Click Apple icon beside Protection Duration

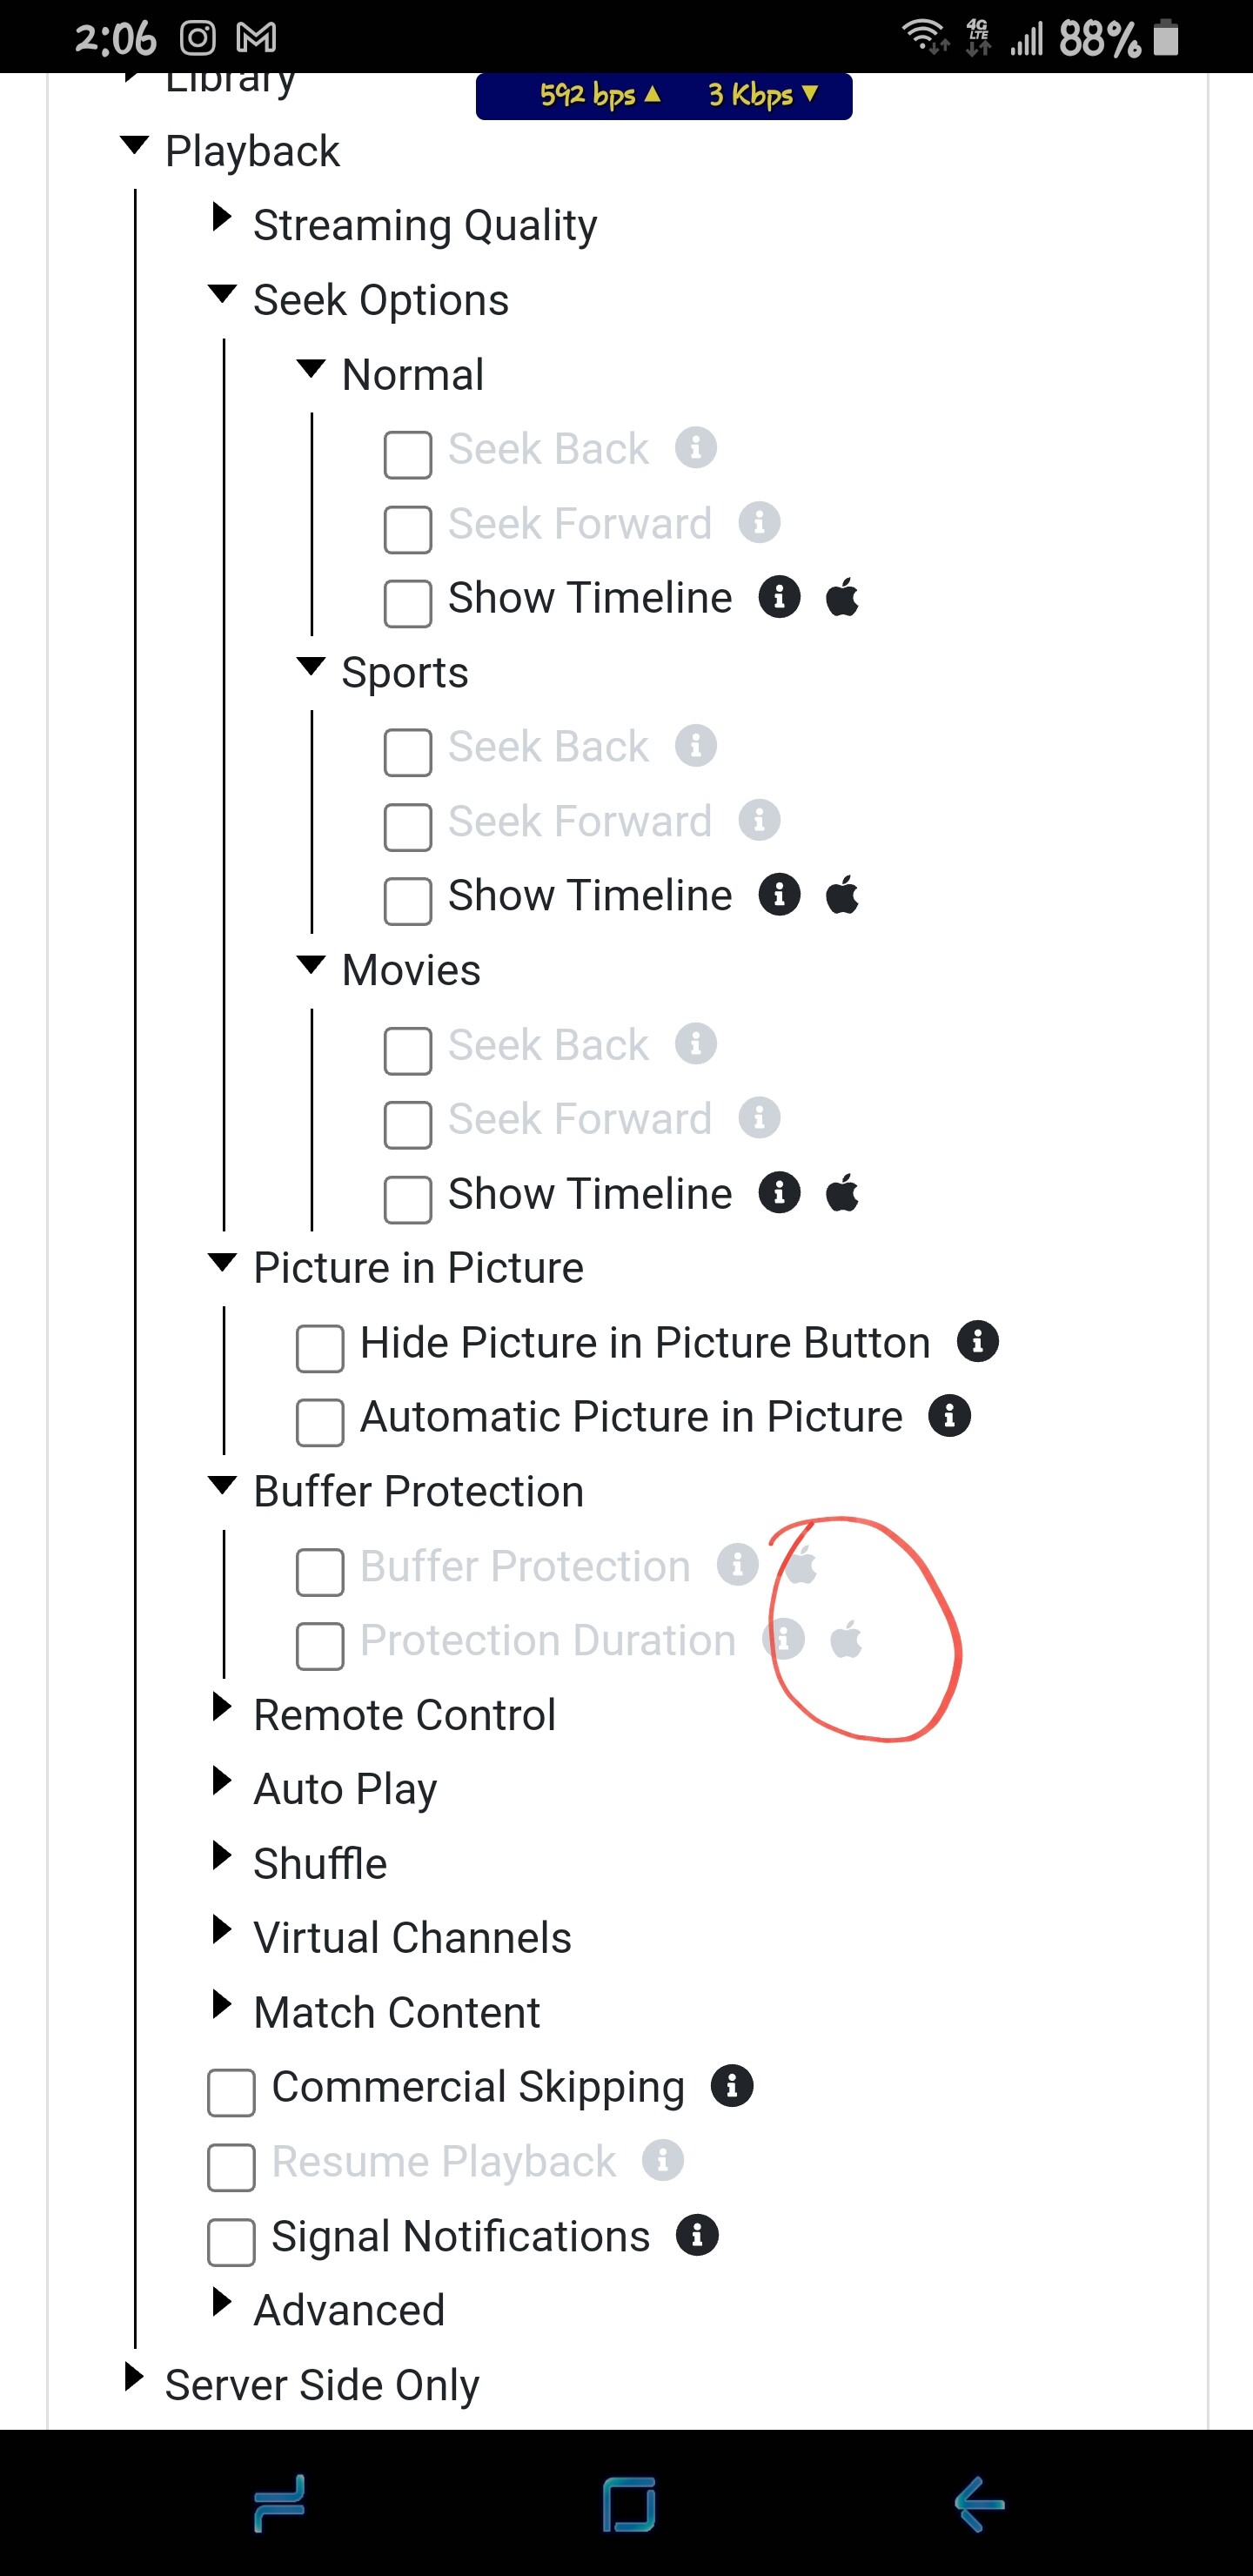tap(846, 1640)
